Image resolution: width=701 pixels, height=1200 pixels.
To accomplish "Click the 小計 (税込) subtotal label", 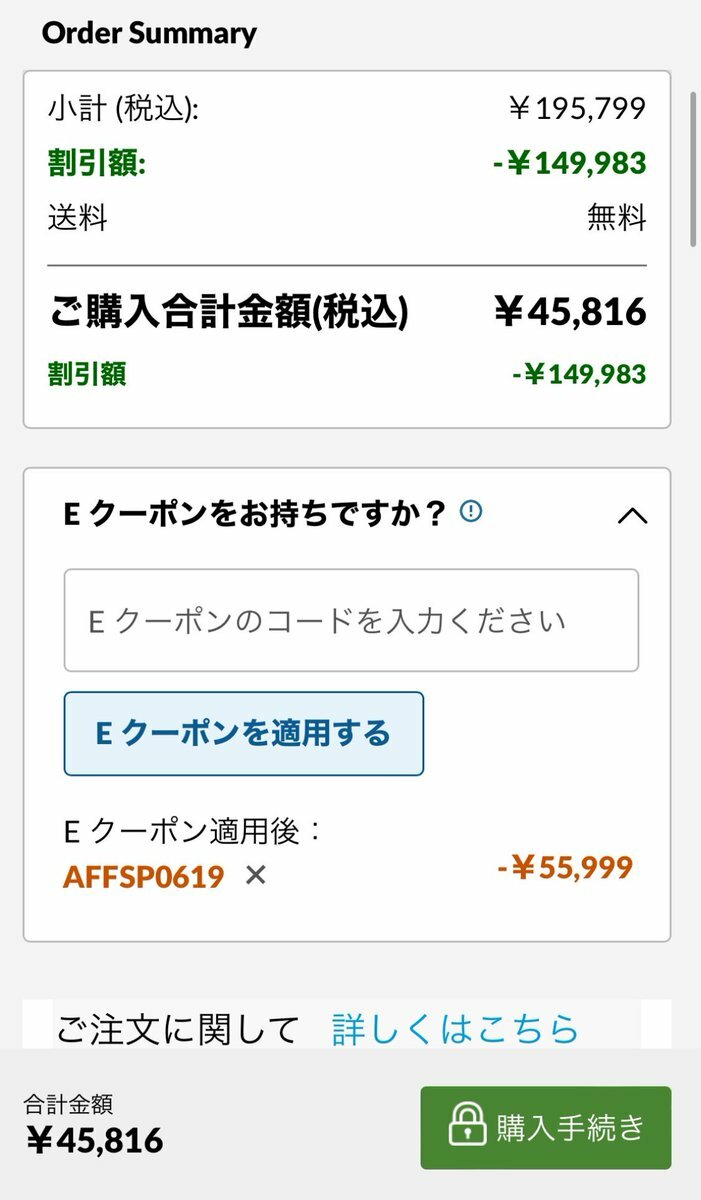I will 123,108.
